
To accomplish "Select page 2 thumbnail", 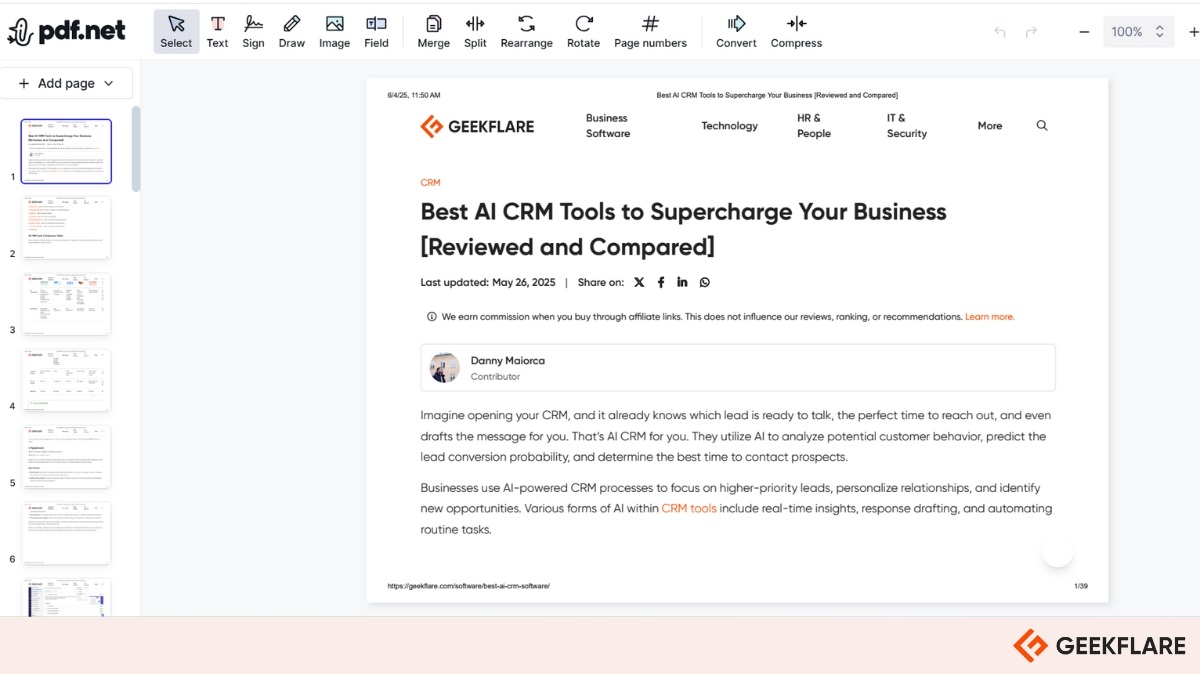I will click(x=66, y=228).
